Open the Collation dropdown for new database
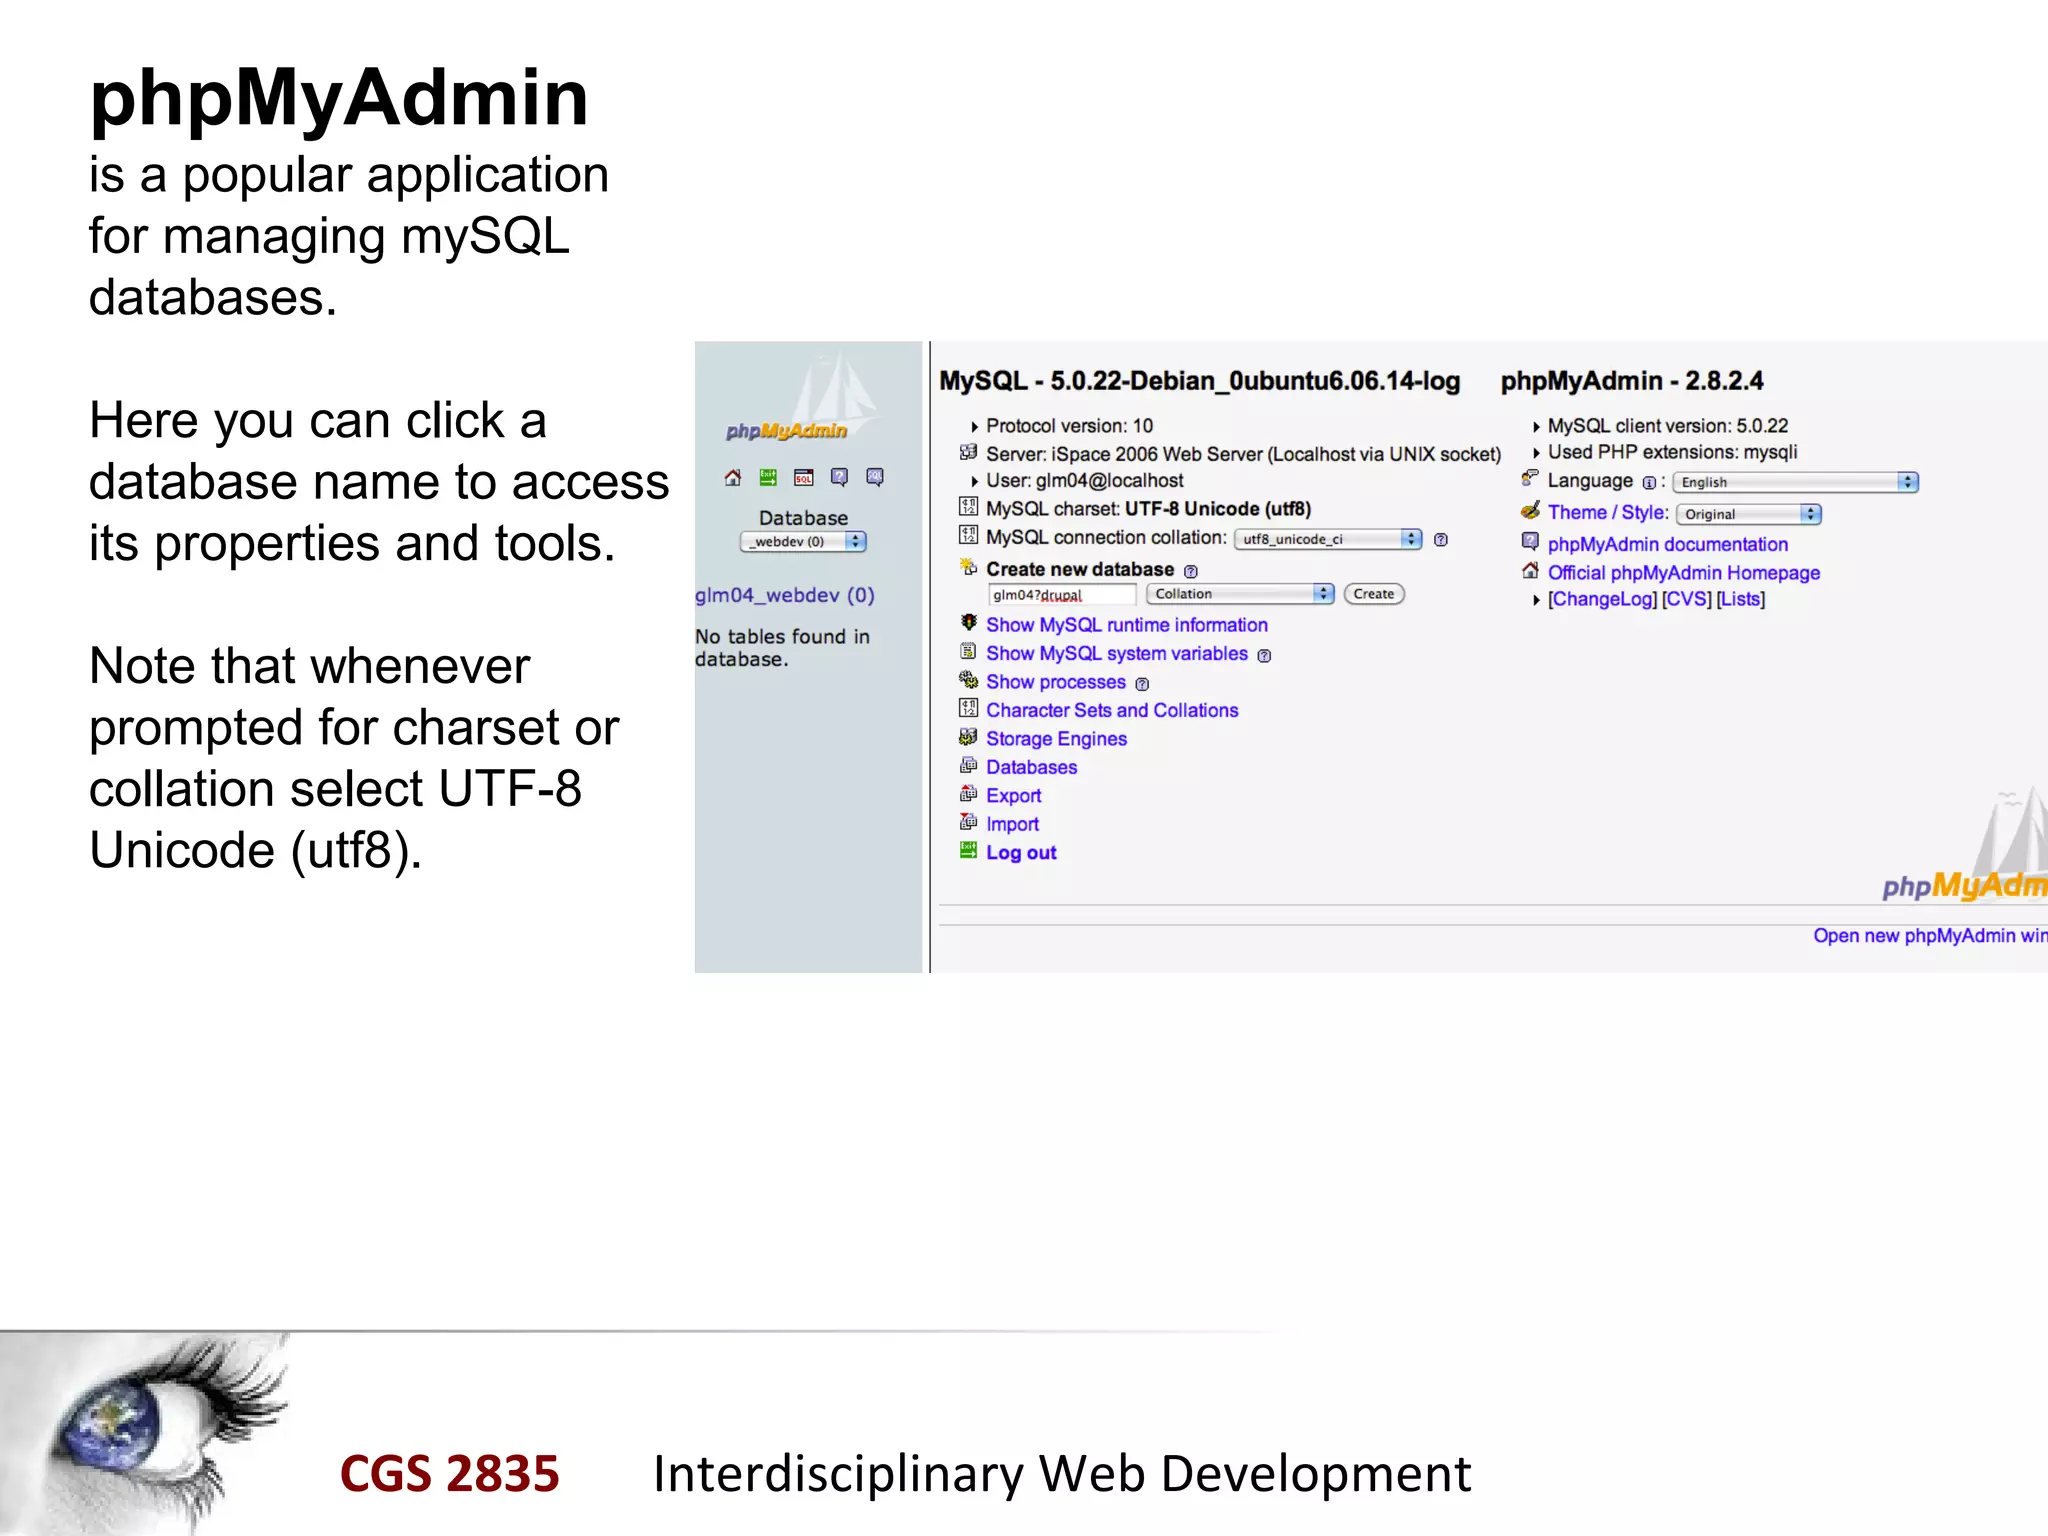The width and height of the screenshot is (2048, 1536). click(x=1240, y=594)
